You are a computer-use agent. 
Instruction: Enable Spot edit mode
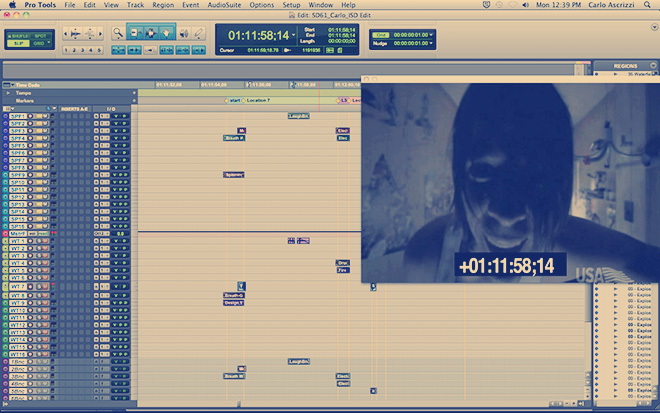click(x=41, y=36)
